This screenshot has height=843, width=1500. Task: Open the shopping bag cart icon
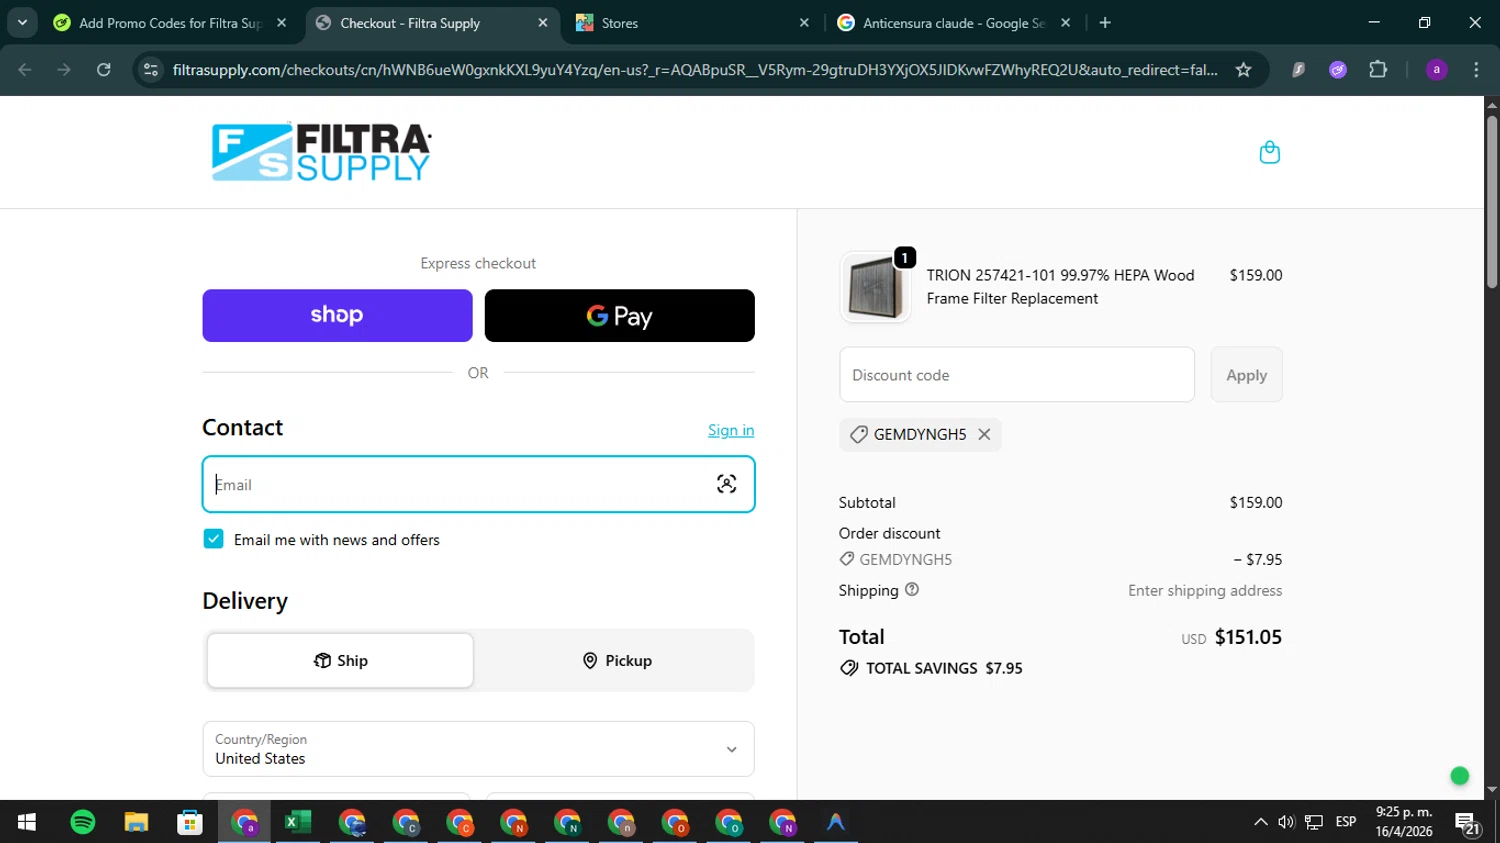click(x=1269, y=152)
